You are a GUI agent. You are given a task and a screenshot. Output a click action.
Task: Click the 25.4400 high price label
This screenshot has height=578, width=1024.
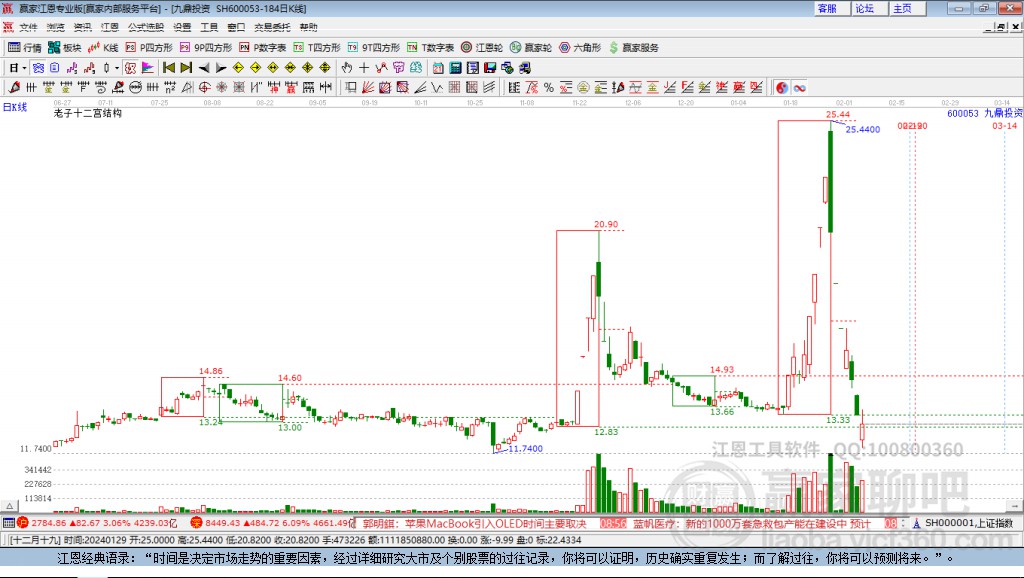point(863,129)
